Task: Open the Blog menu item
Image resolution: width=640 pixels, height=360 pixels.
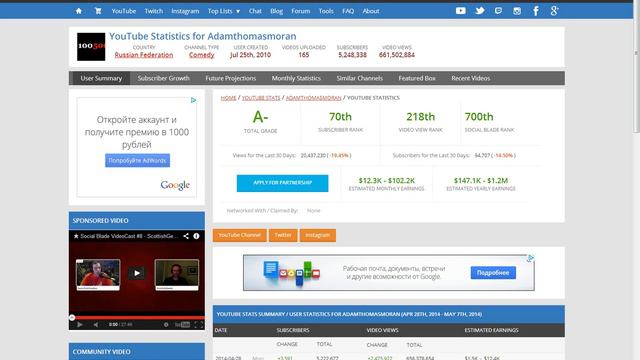Action: click(276, 11)
